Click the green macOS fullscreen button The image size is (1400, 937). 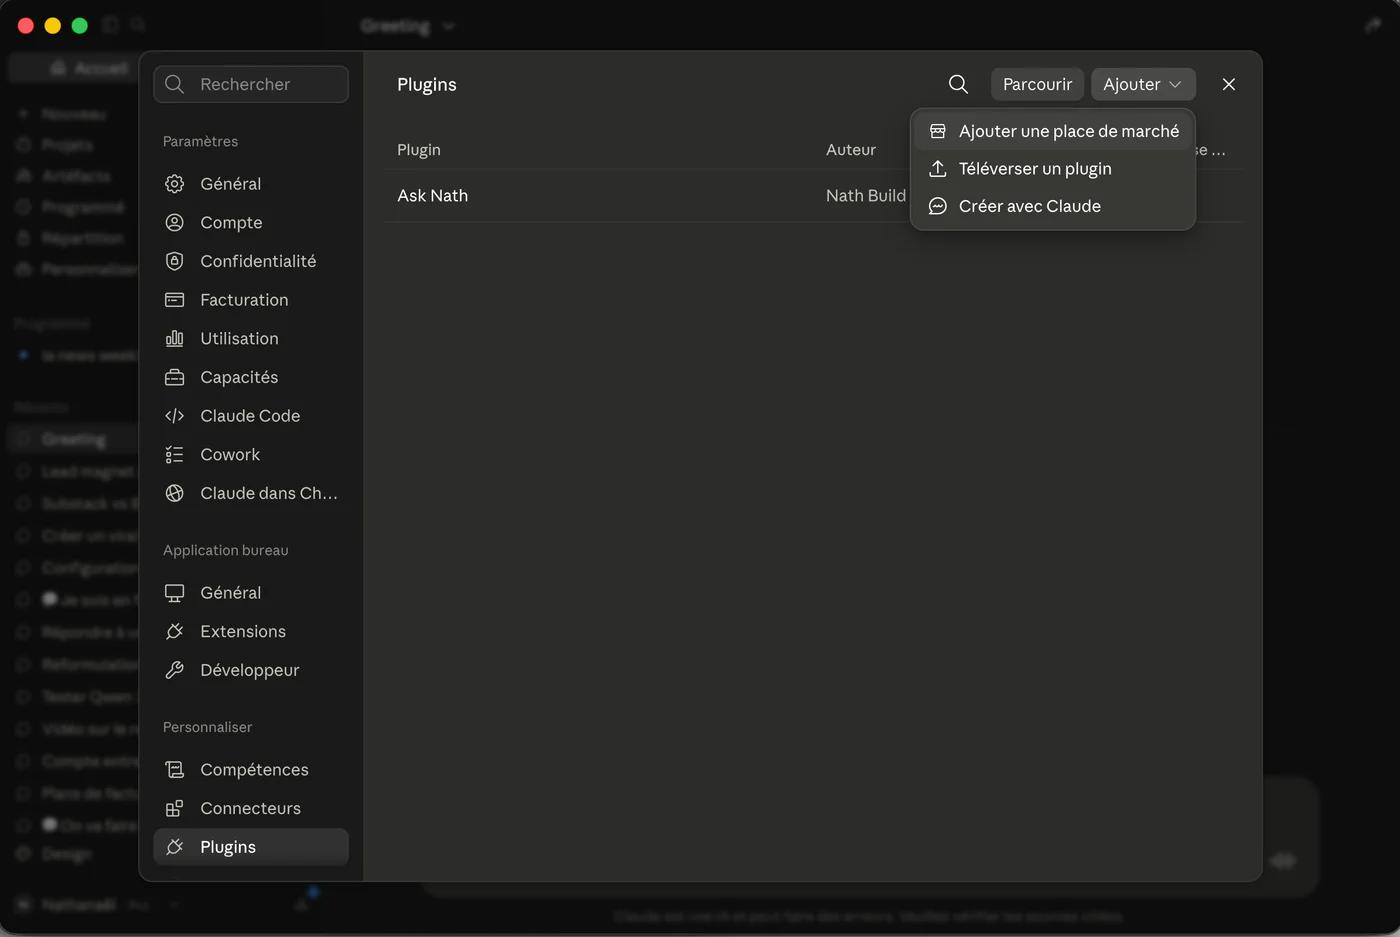tap(80, 26)
